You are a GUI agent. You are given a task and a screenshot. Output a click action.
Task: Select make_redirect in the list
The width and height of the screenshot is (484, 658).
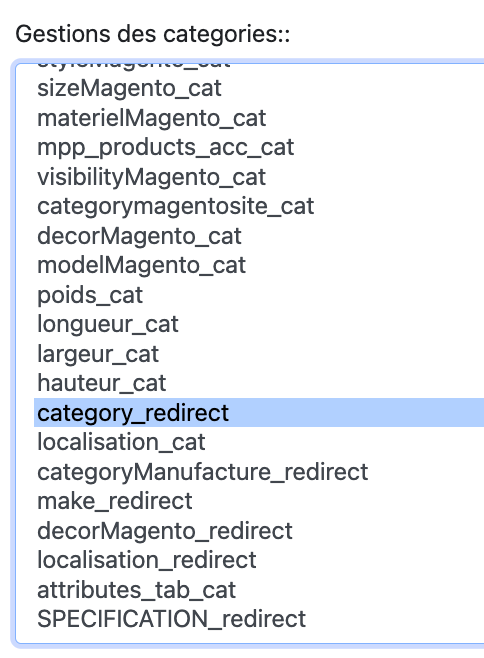(259, 501)
